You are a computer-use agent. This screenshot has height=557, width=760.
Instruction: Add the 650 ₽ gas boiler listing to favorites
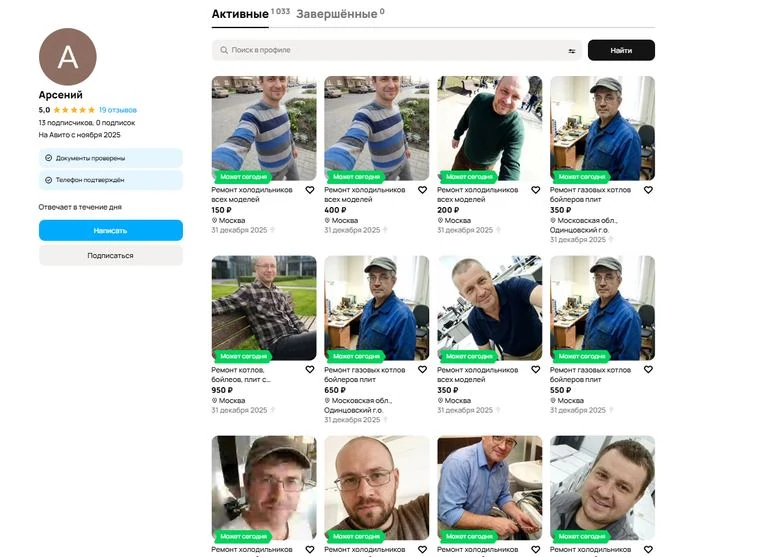tap(423, 369)
